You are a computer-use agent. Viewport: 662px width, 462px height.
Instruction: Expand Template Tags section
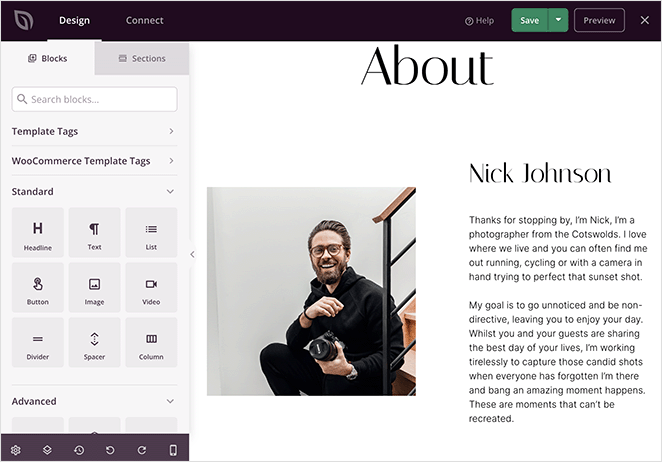(x=94, y=131)
